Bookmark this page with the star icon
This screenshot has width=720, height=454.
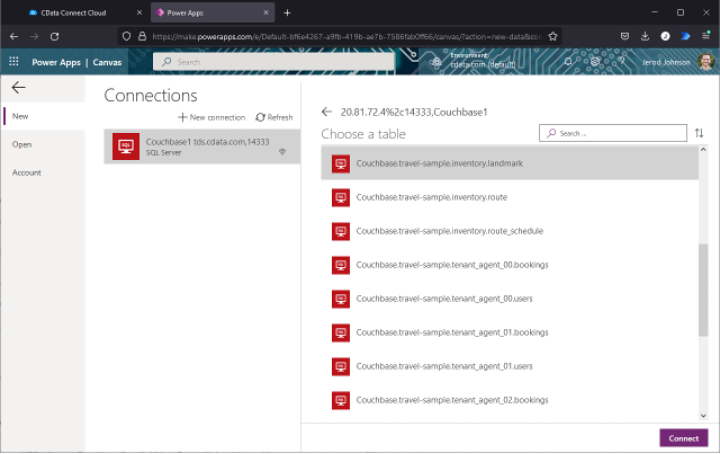[x=553, y=36]
